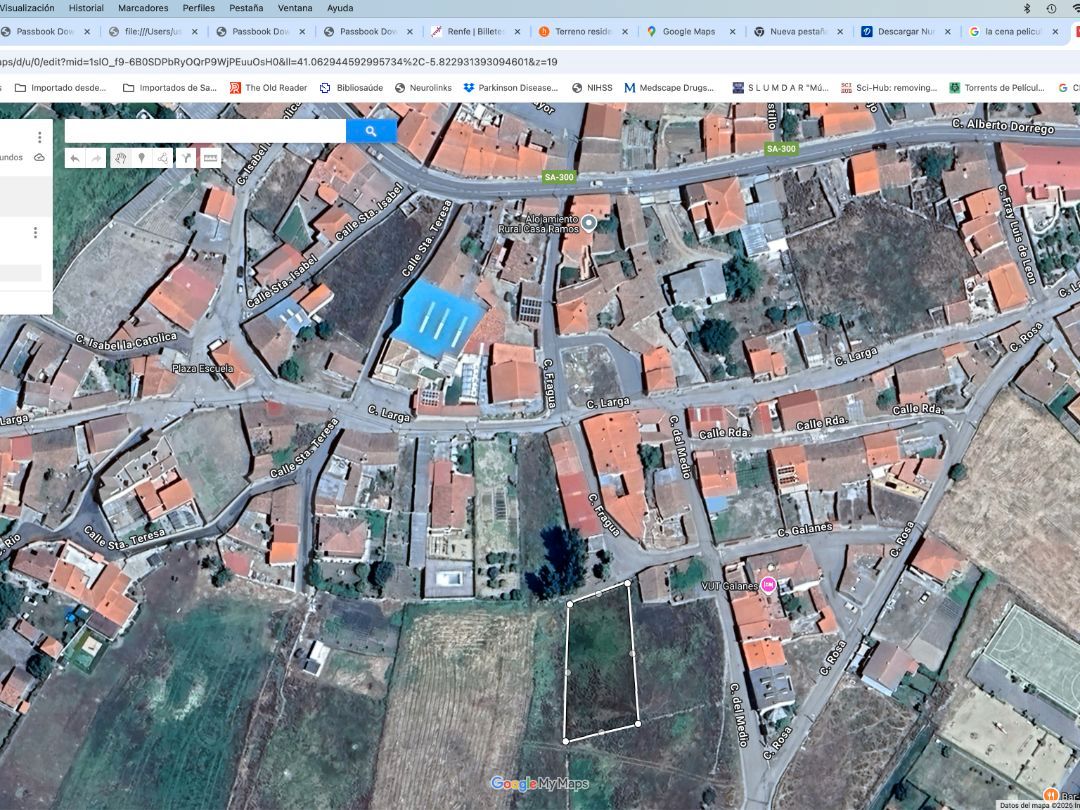Click the cloud save status icon
The width and height of the screenshot is (1080, 810).
(39, 157)
